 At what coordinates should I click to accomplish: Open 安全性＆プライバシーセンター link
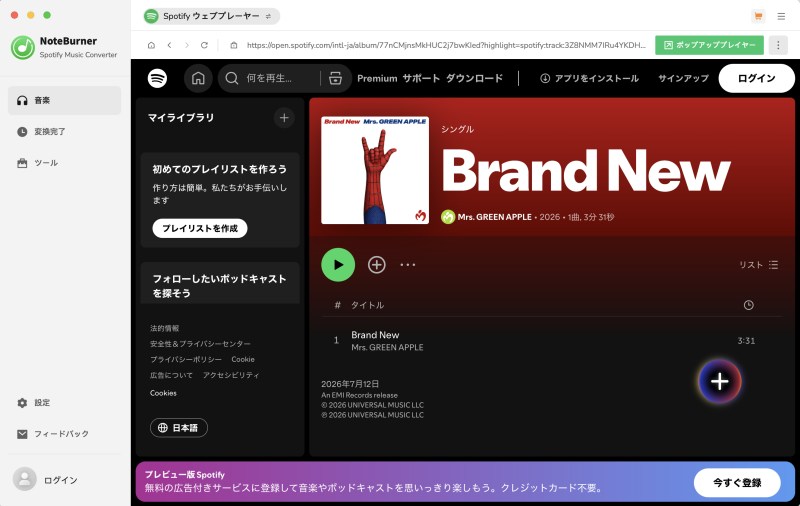200,344
